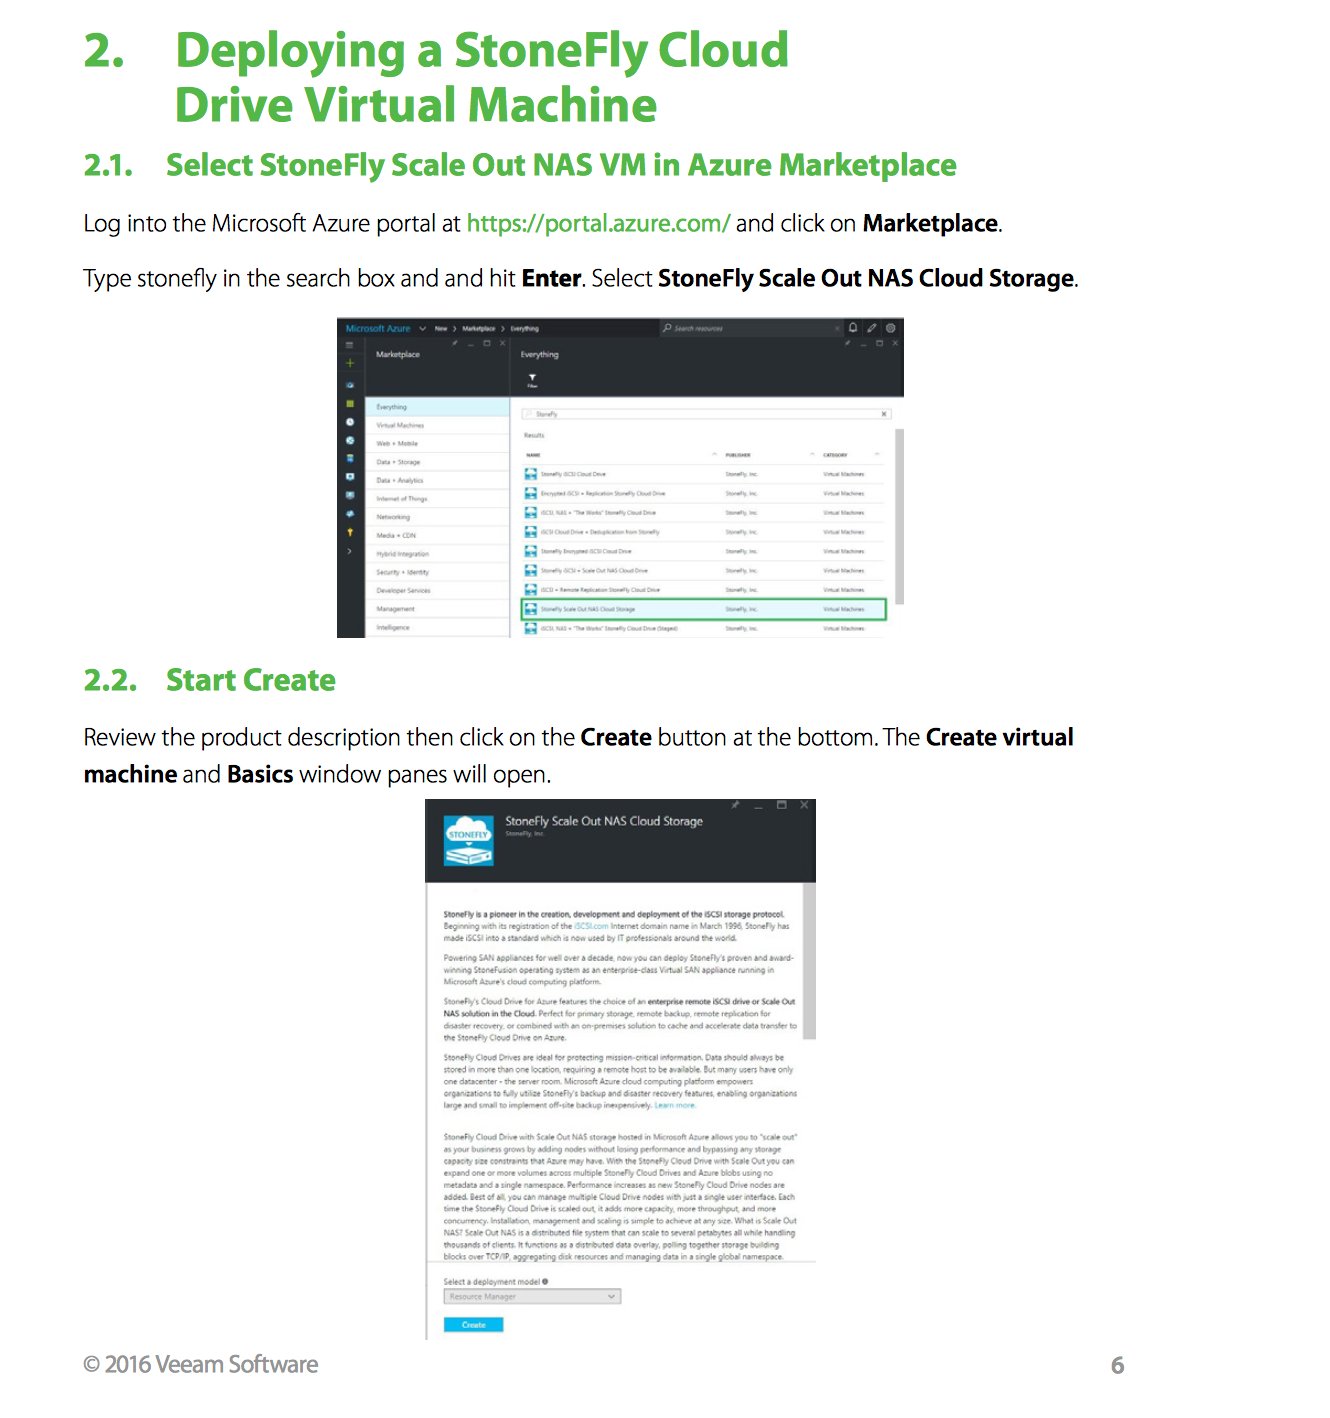Select Data + Storage marketplace category
Image resolution: width=1330 pixels, height=1418 pixels.
[438, 462]
